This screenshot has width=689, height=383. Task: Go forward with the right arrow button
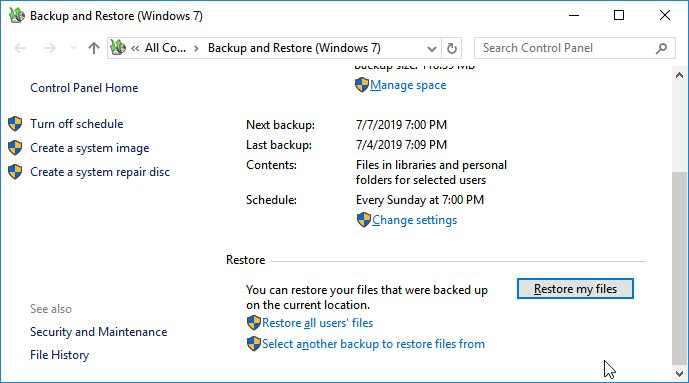pos(50,48)
